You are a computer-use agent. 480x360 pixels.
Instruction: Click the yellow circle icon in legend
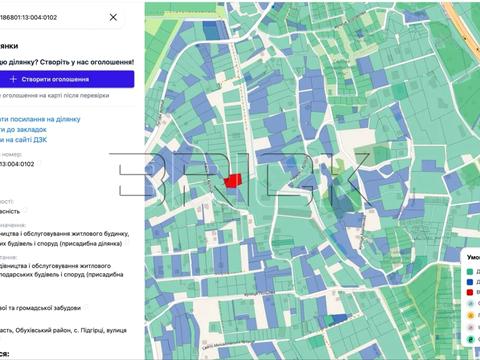(x=470, y=315)
